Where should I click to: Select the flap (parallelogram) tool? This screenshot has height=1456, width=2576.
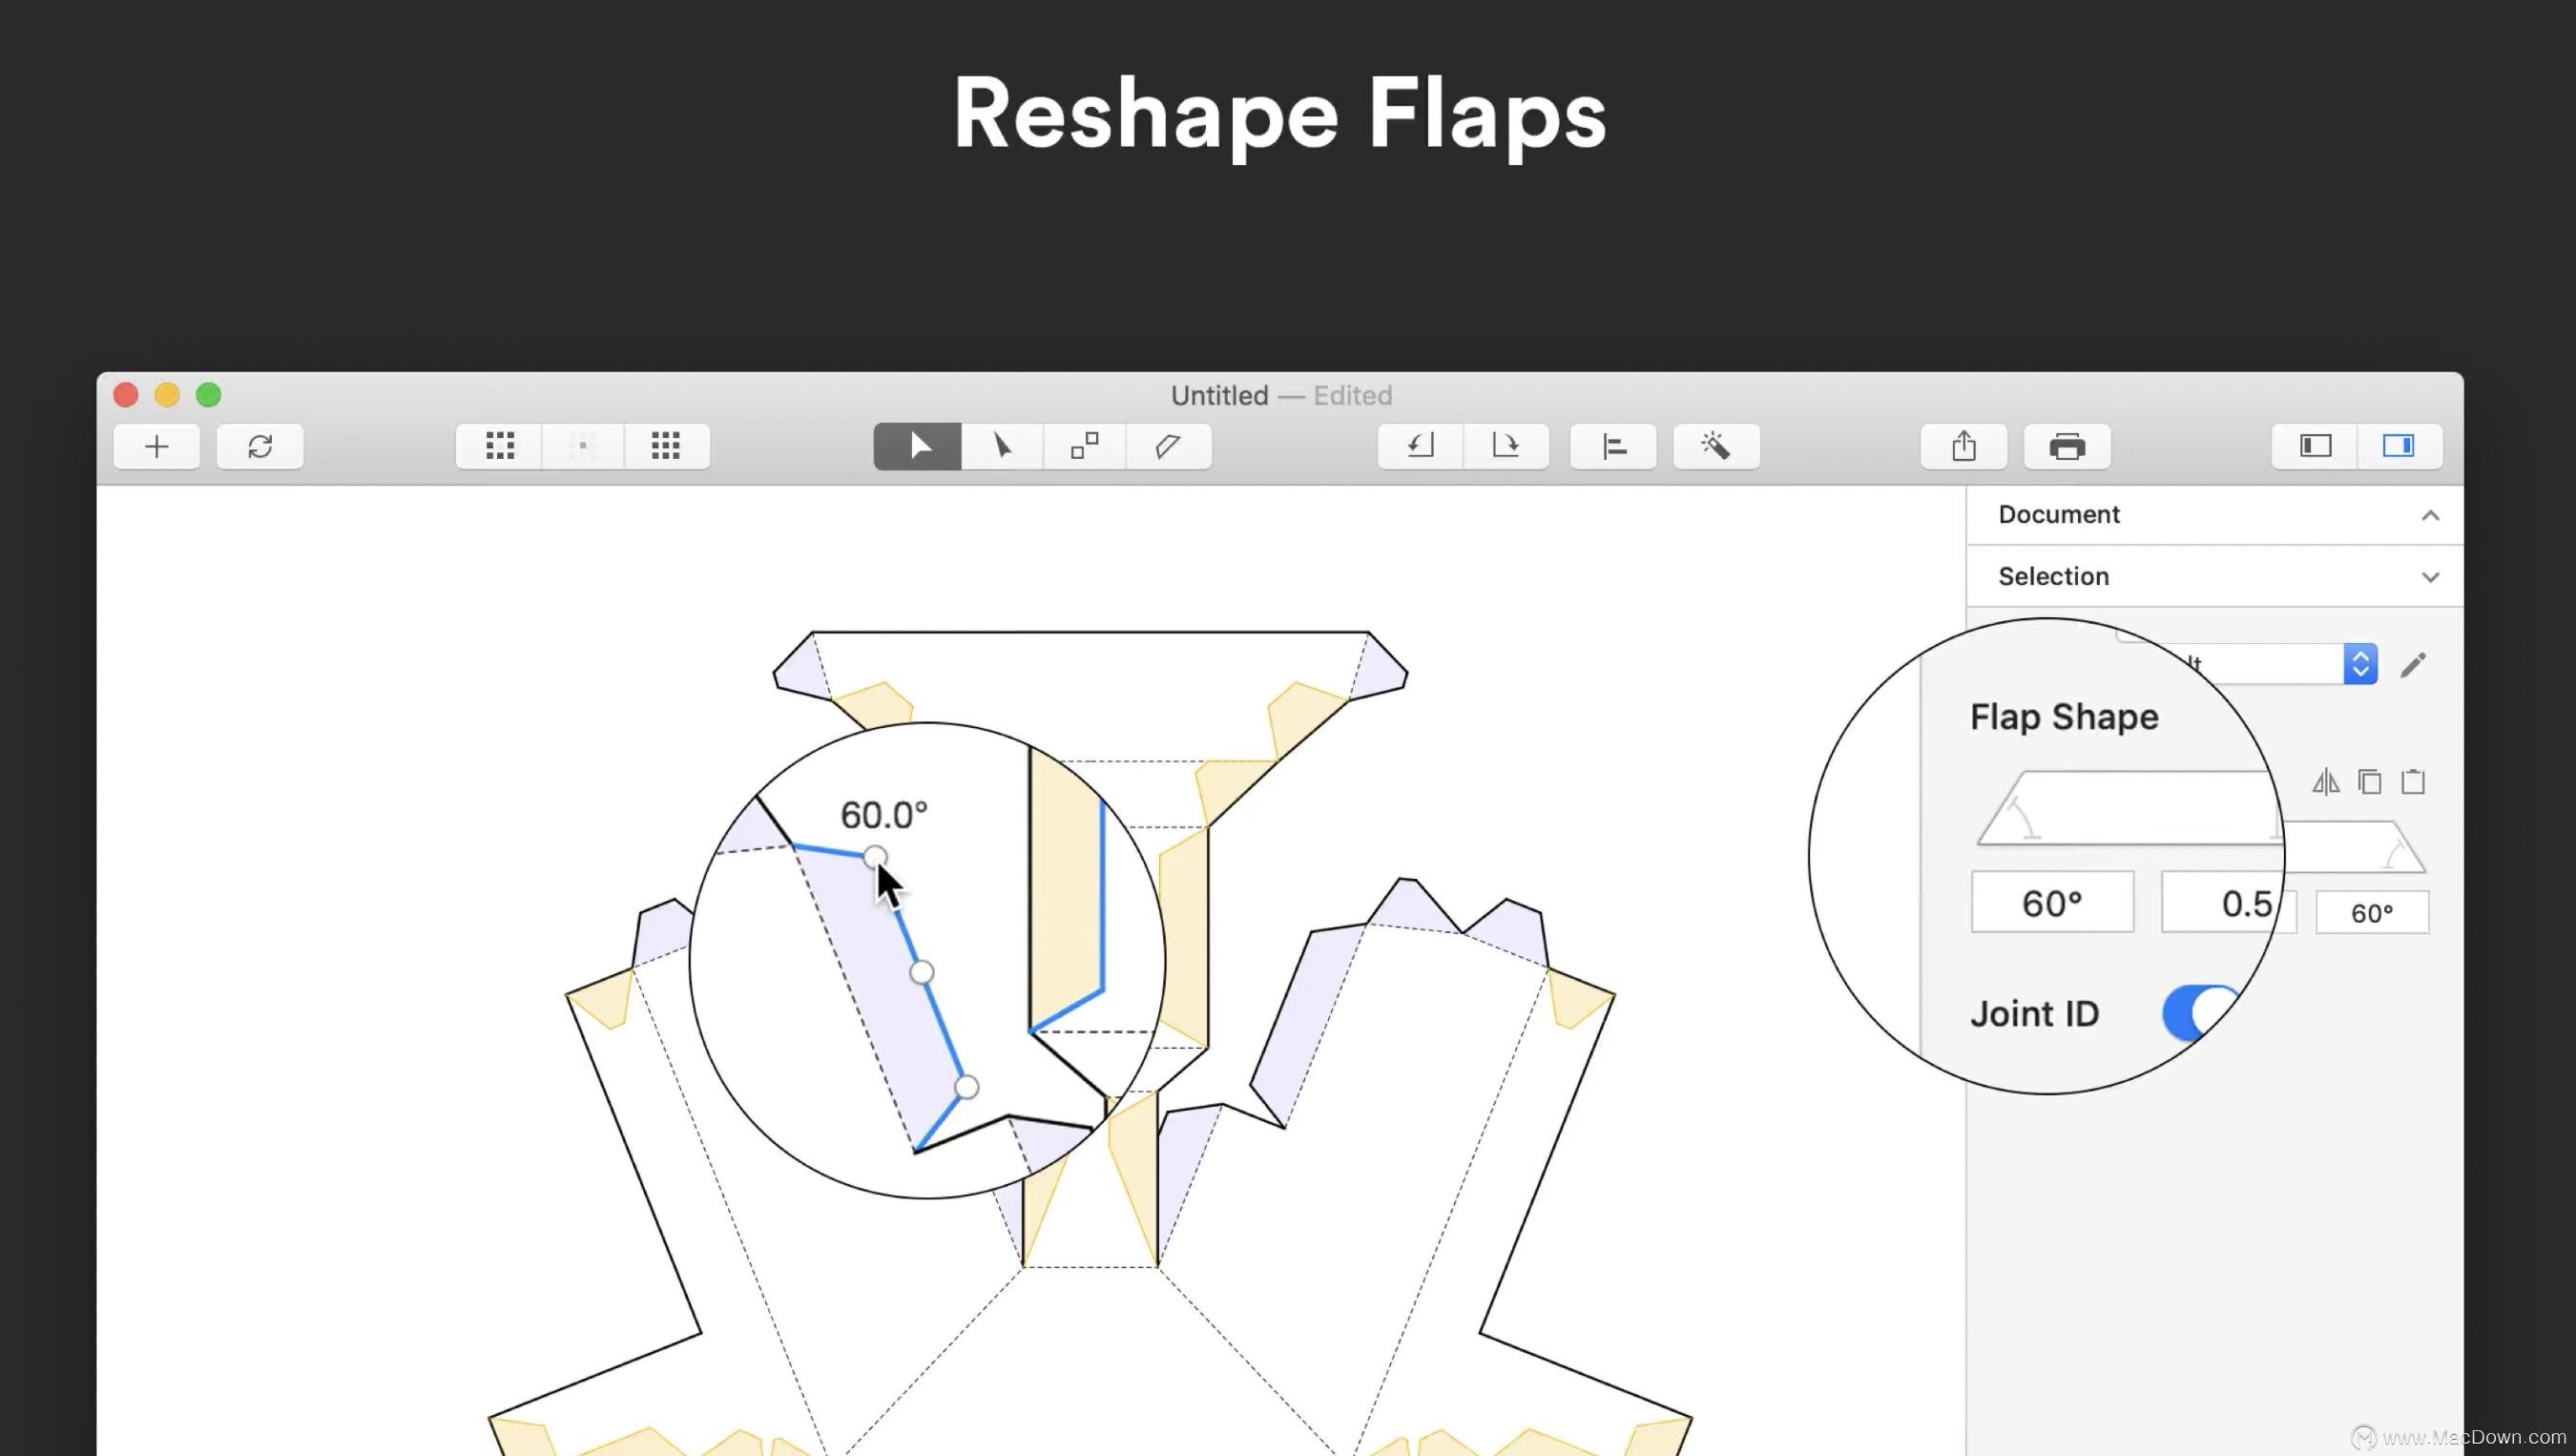(1168, 446)
